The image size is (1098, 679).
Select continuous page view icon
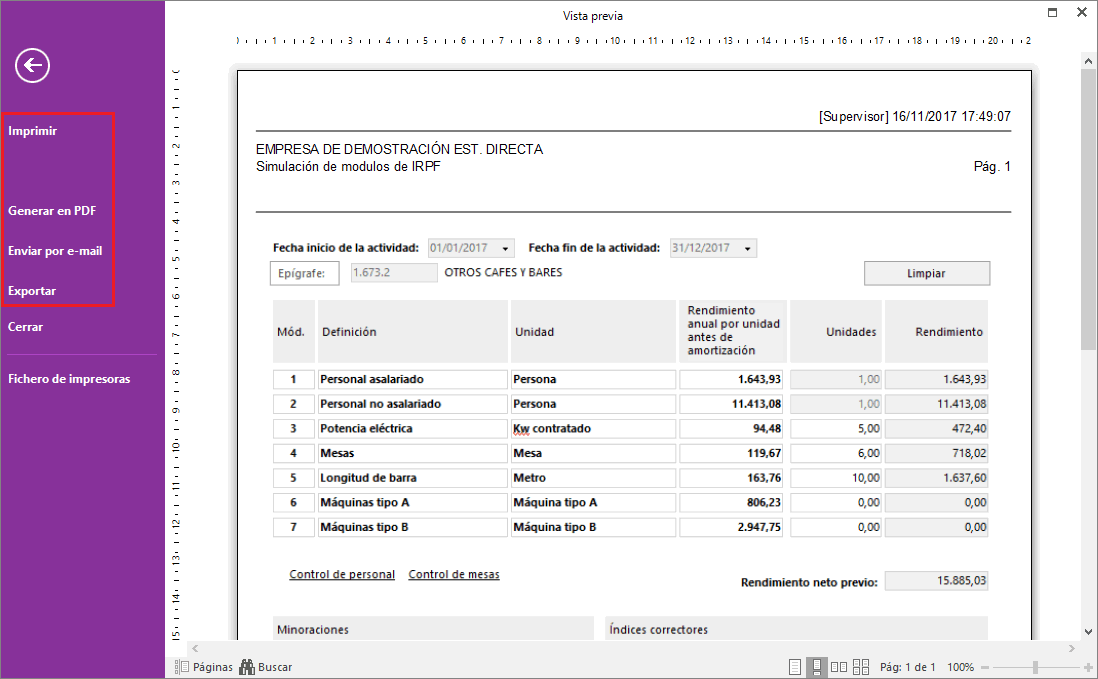tap(816, 667)
